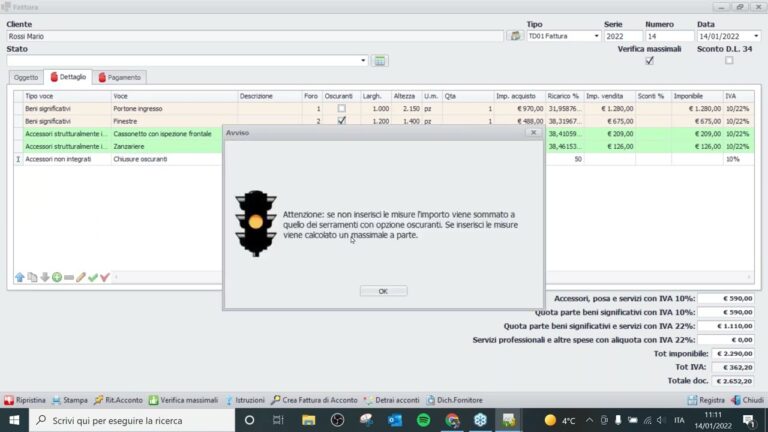Viewport: 768px width, 432px height.
Task: Check Oscuranti box for Portone ingresso
Action: click(341, 108)
